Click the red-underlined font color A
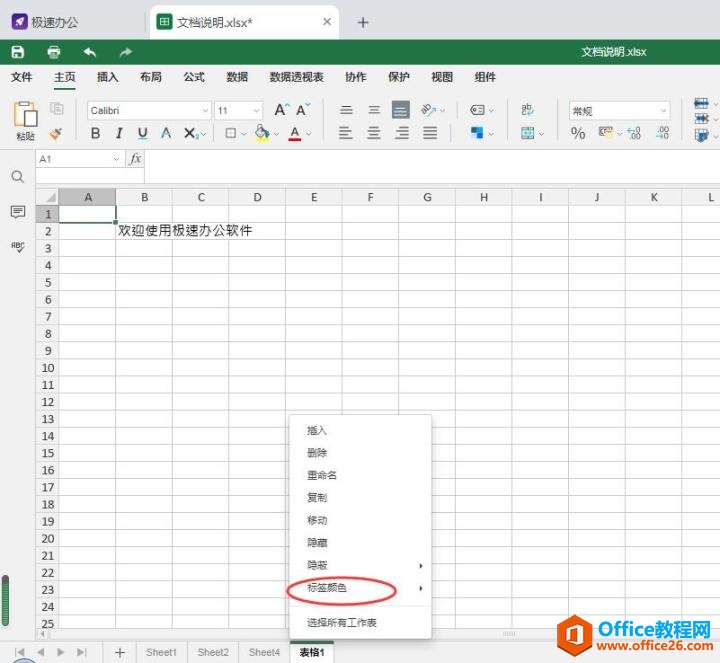This screenshot has height=663, width=720. pyautogui.click(x=295, y=134)
